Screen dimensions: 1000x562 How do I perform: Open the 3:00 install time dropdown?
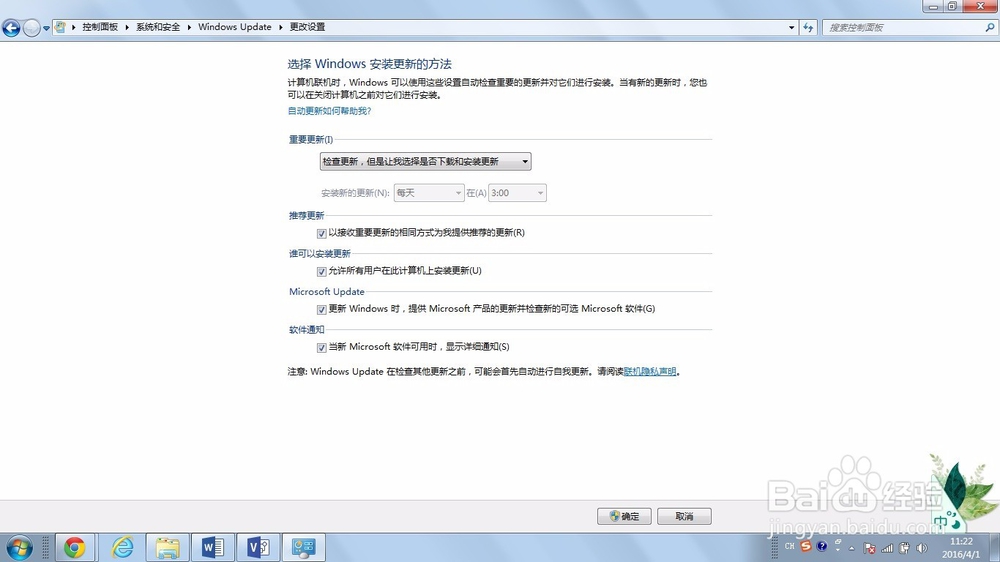(x=517, y=193)
